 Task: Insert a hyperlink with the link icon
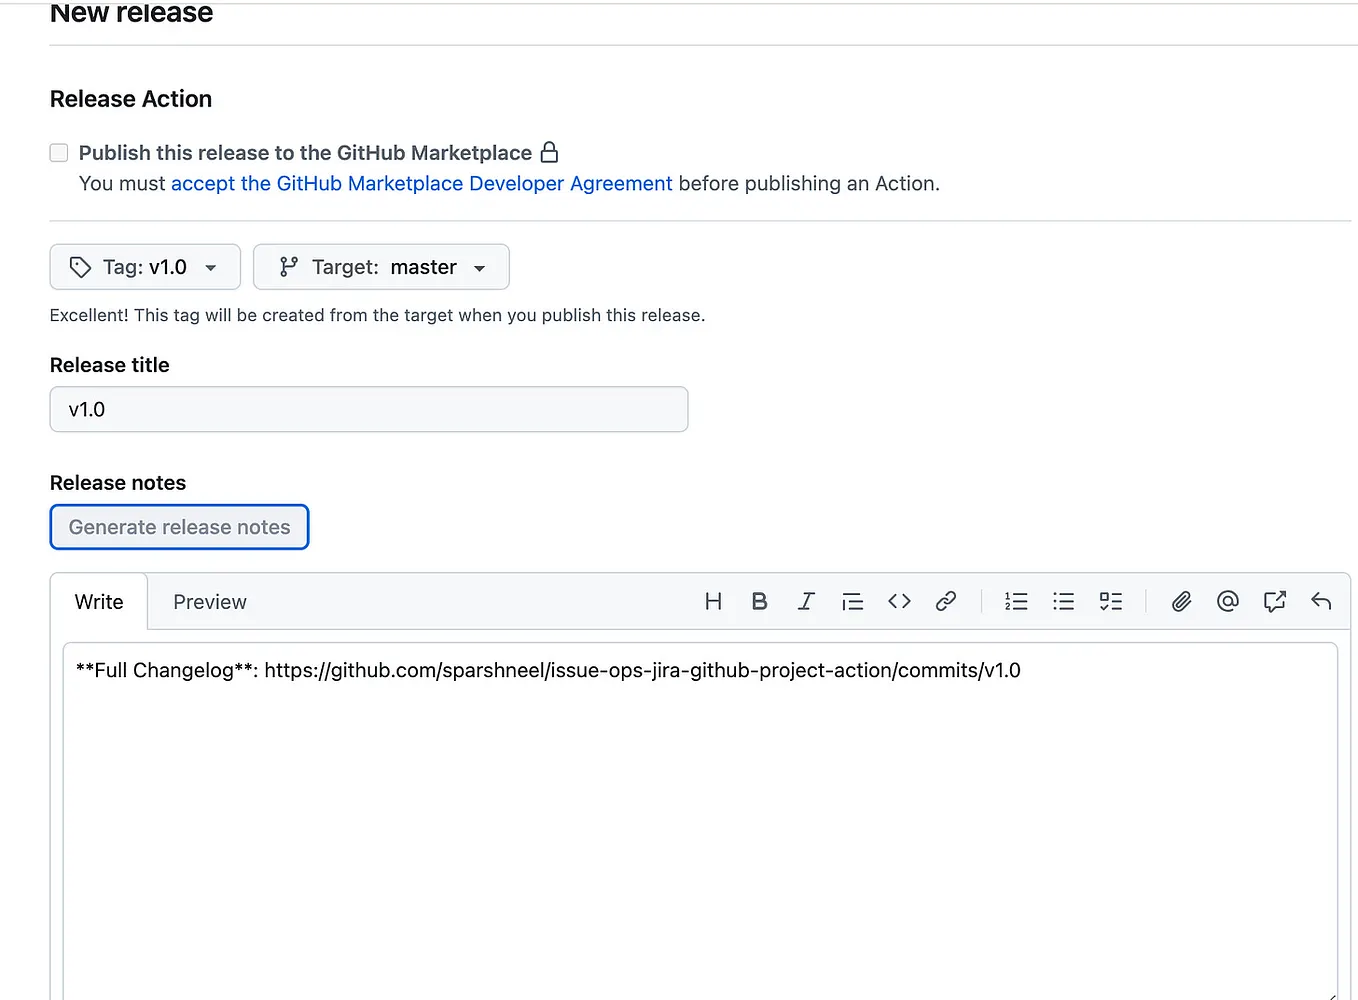pyautogui.click(x=946, y=601)
